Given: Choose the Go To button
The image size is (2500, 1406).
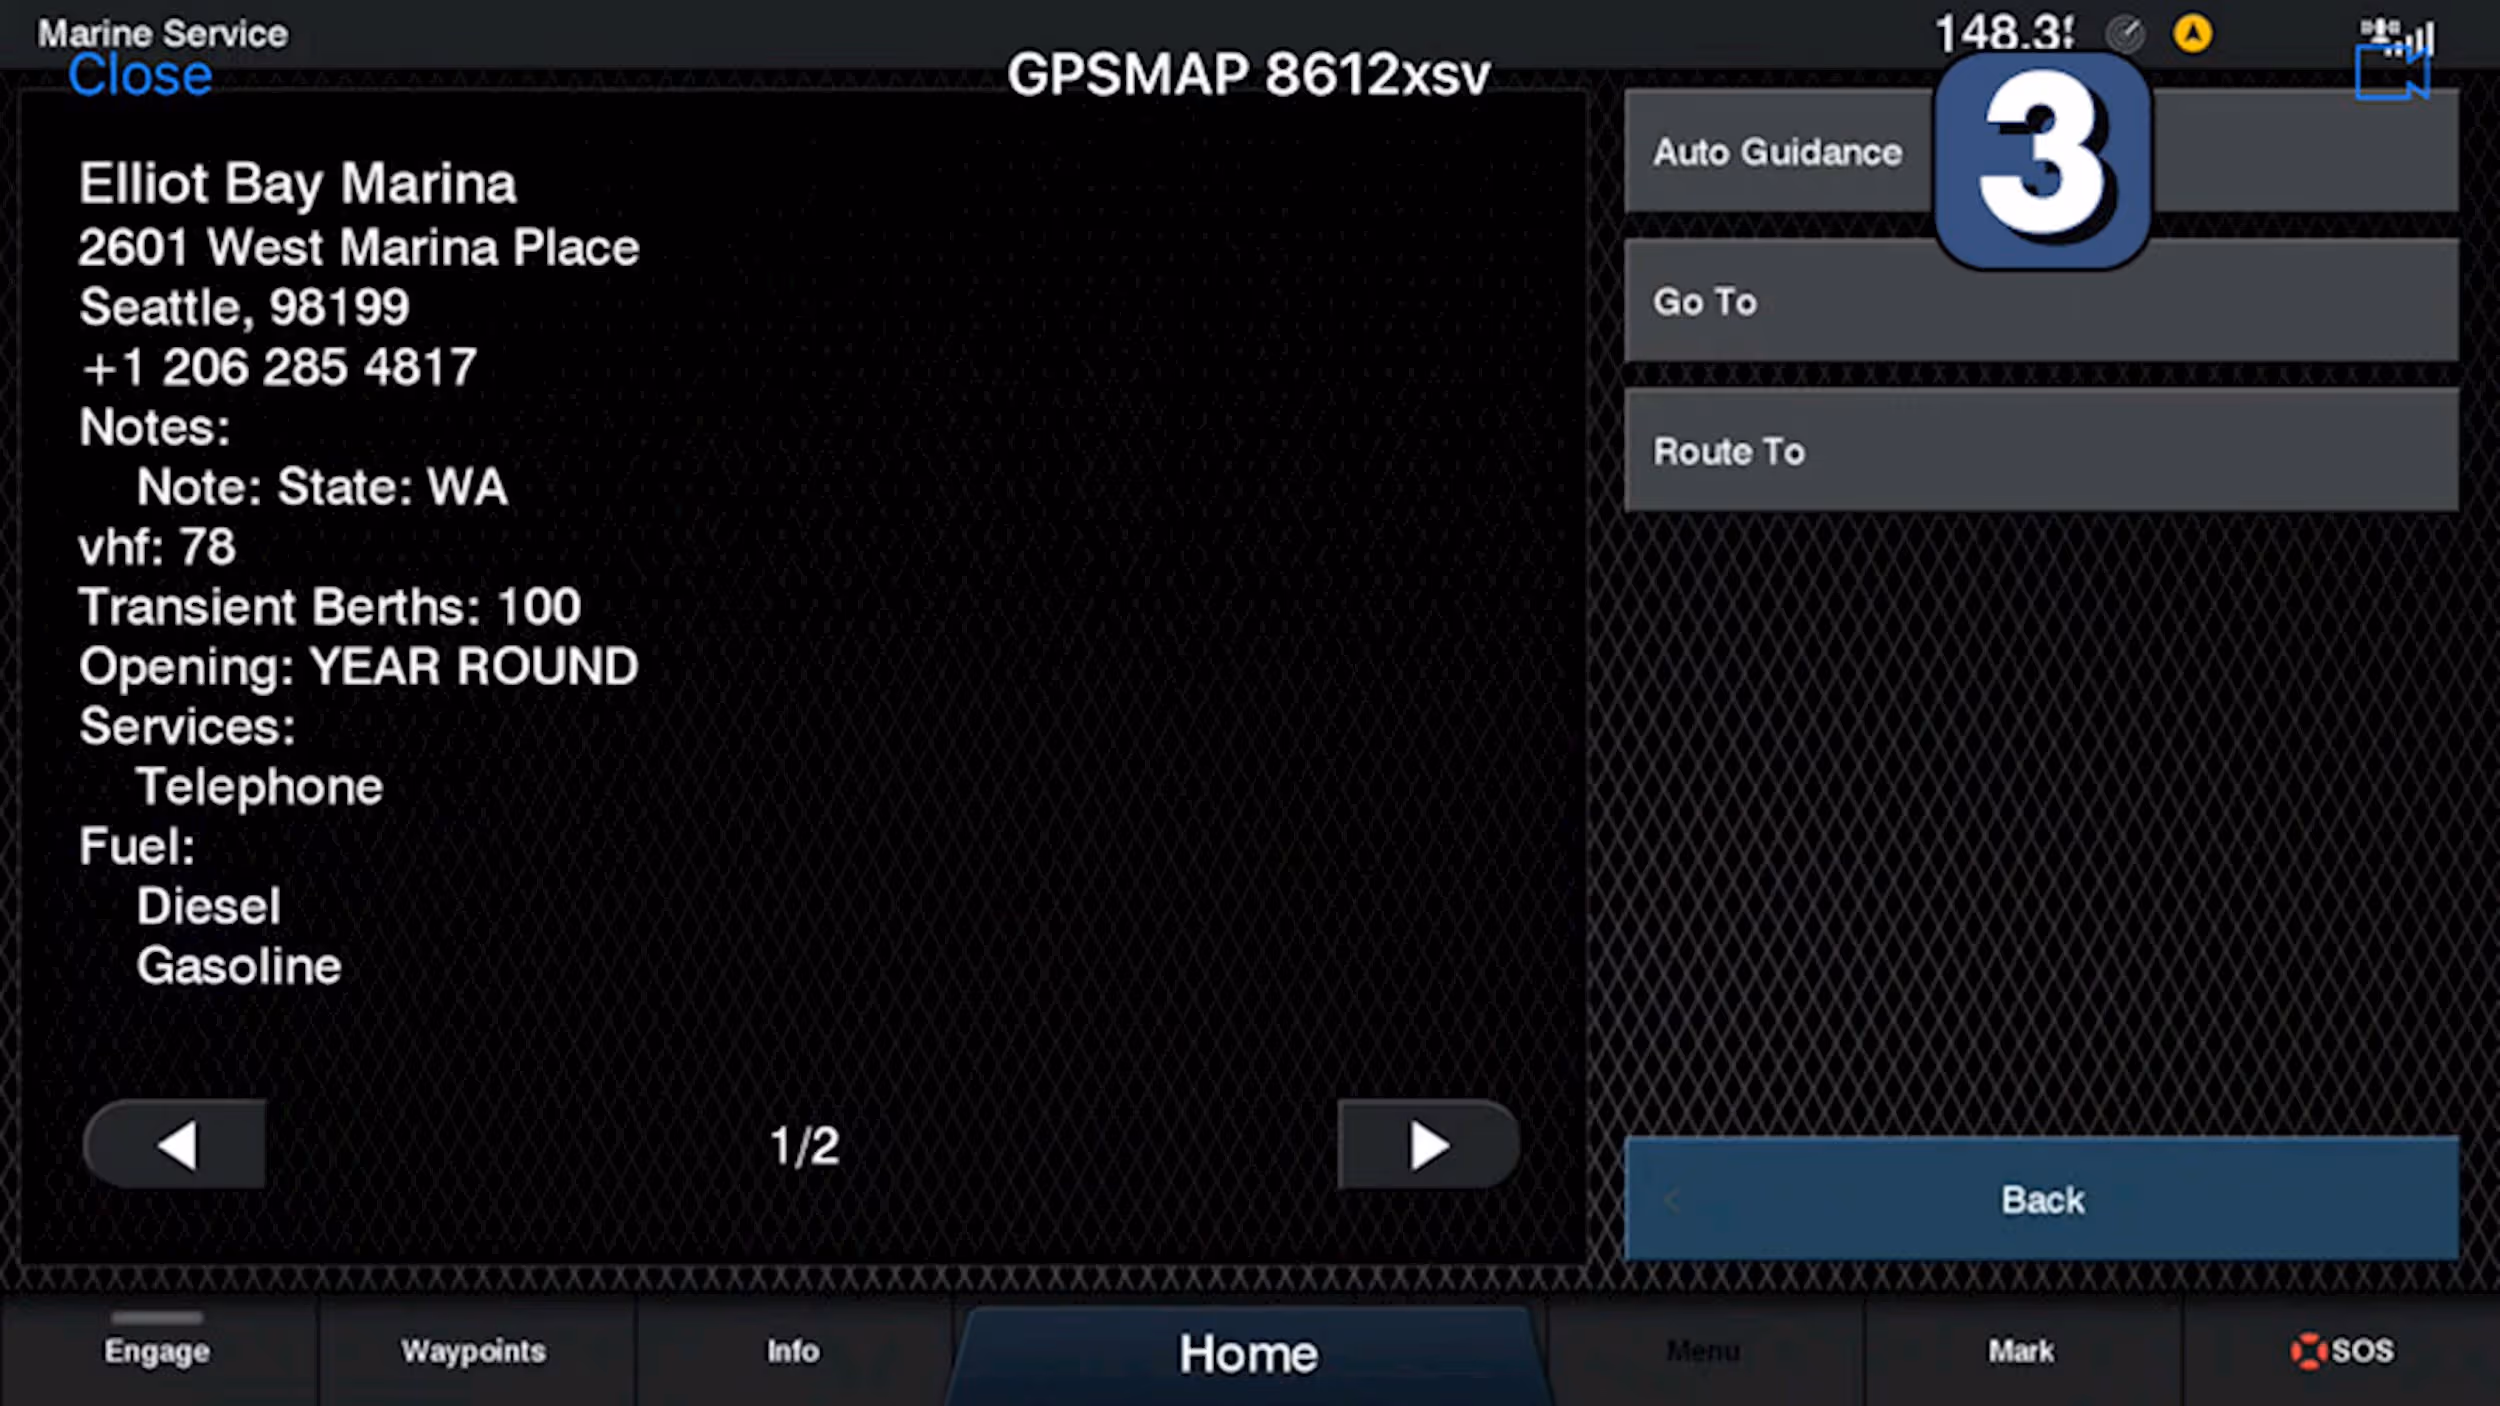Looking at the screenshot, I should pos(2041,300).
